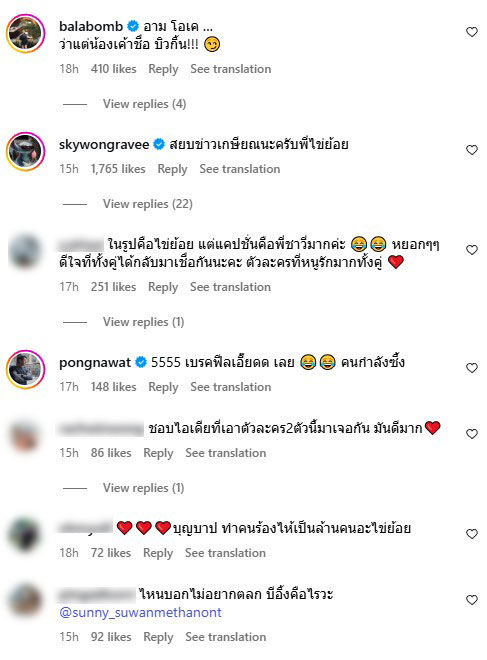
Task: Like skywongravee's comment with the heart icon
Action: (x=471, y=150)
